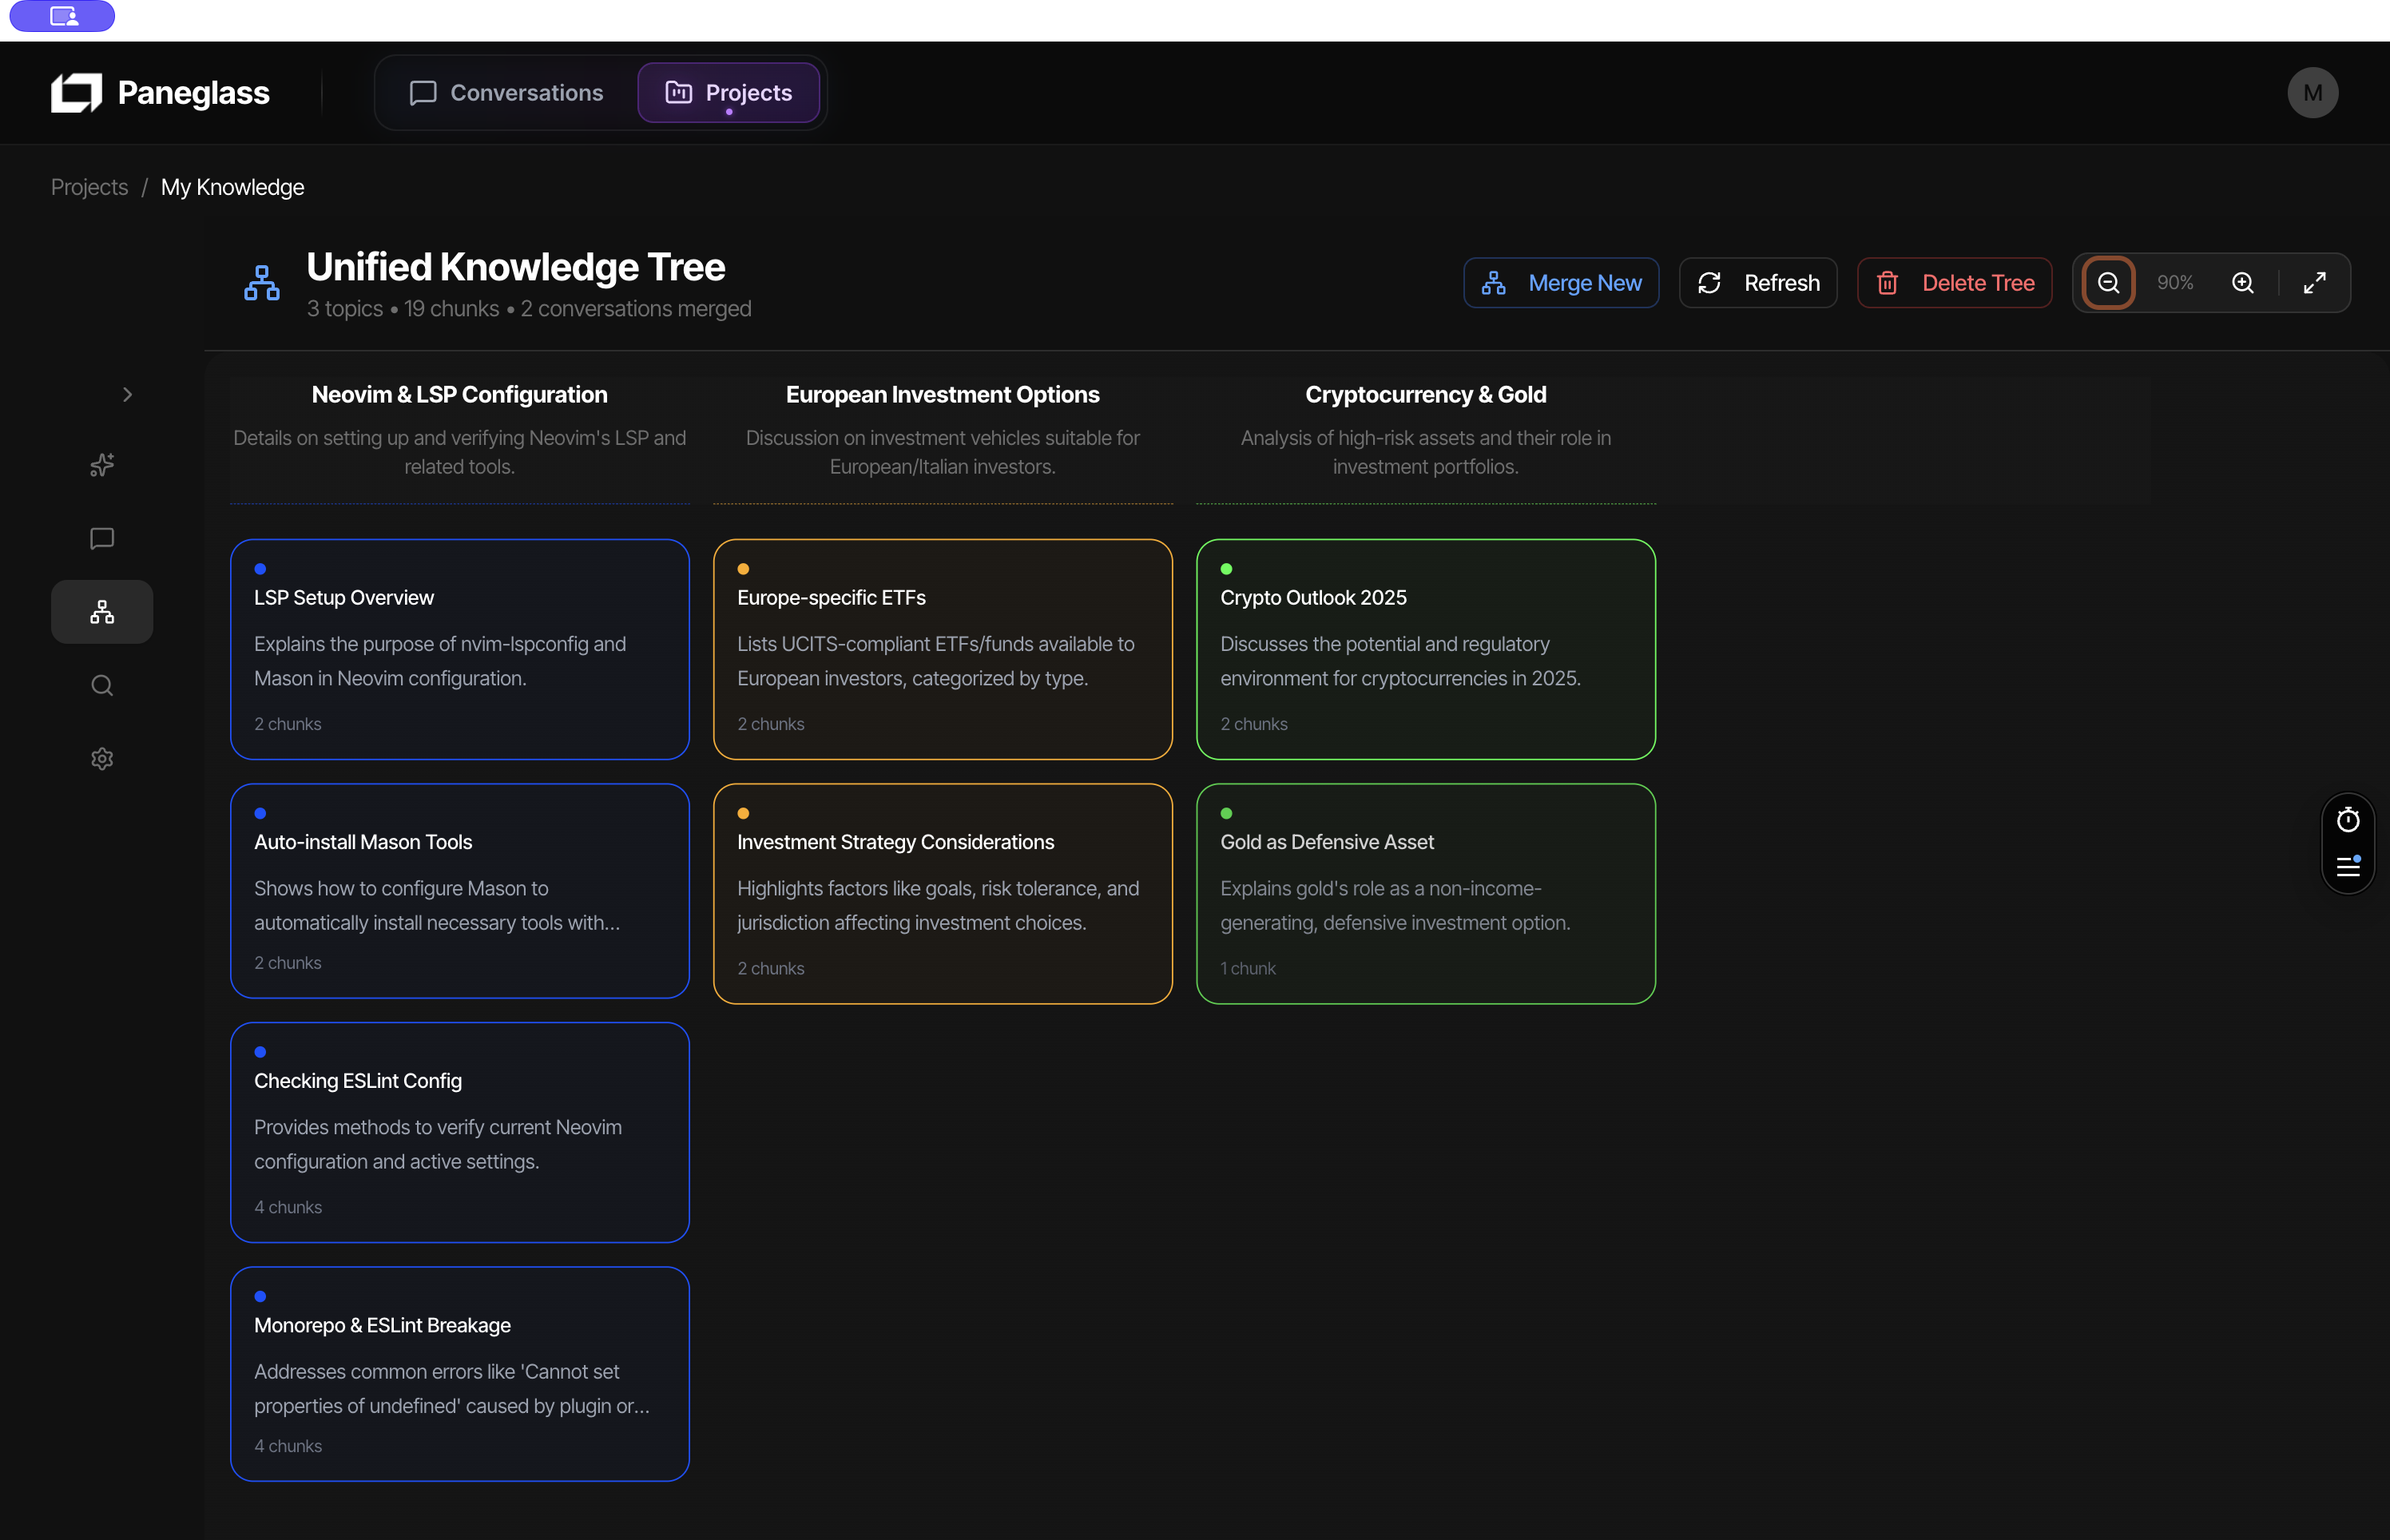Open settings with the gear icon
This screenshot has width=2390, height=1540.
pyautogui.click(x=101, y=758)
